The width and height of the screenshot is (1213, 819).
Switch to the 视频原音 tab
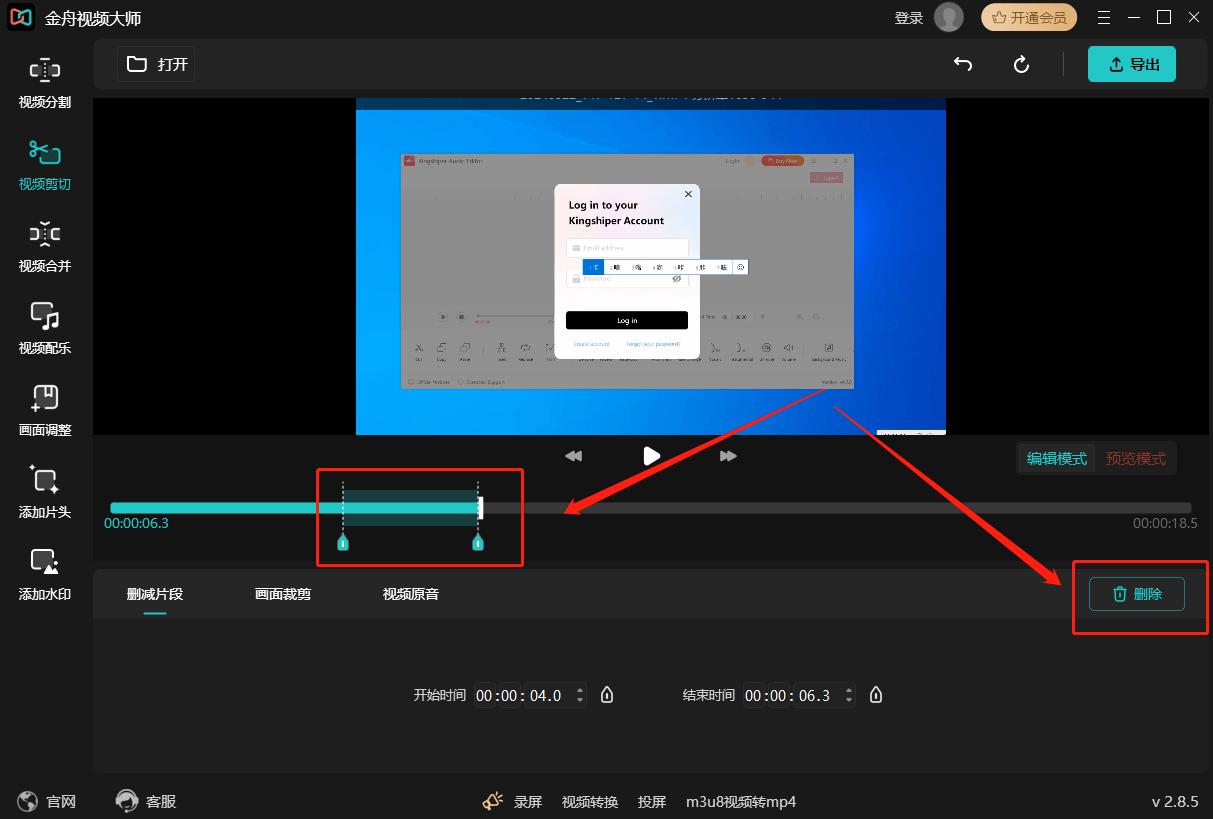(x=411, y=594)
